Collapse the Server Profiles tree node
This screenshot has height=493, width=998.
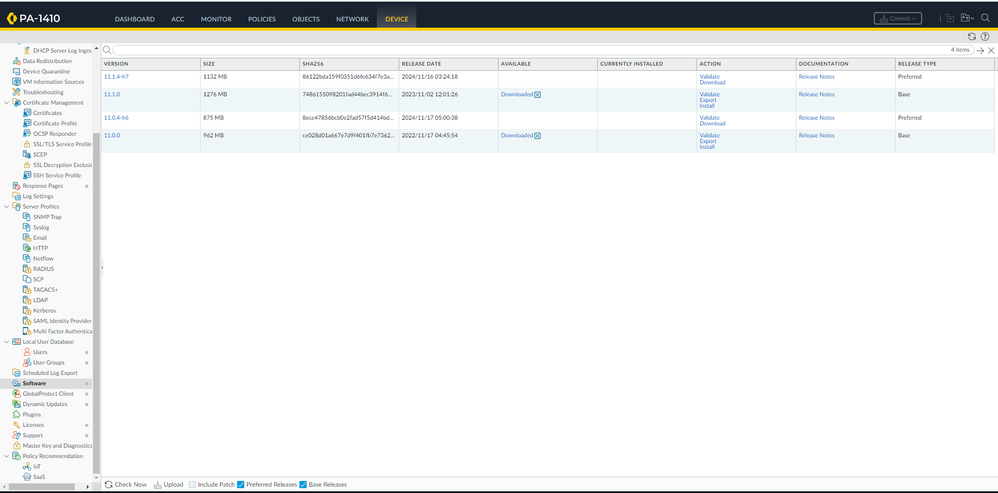tap(6, 207)
